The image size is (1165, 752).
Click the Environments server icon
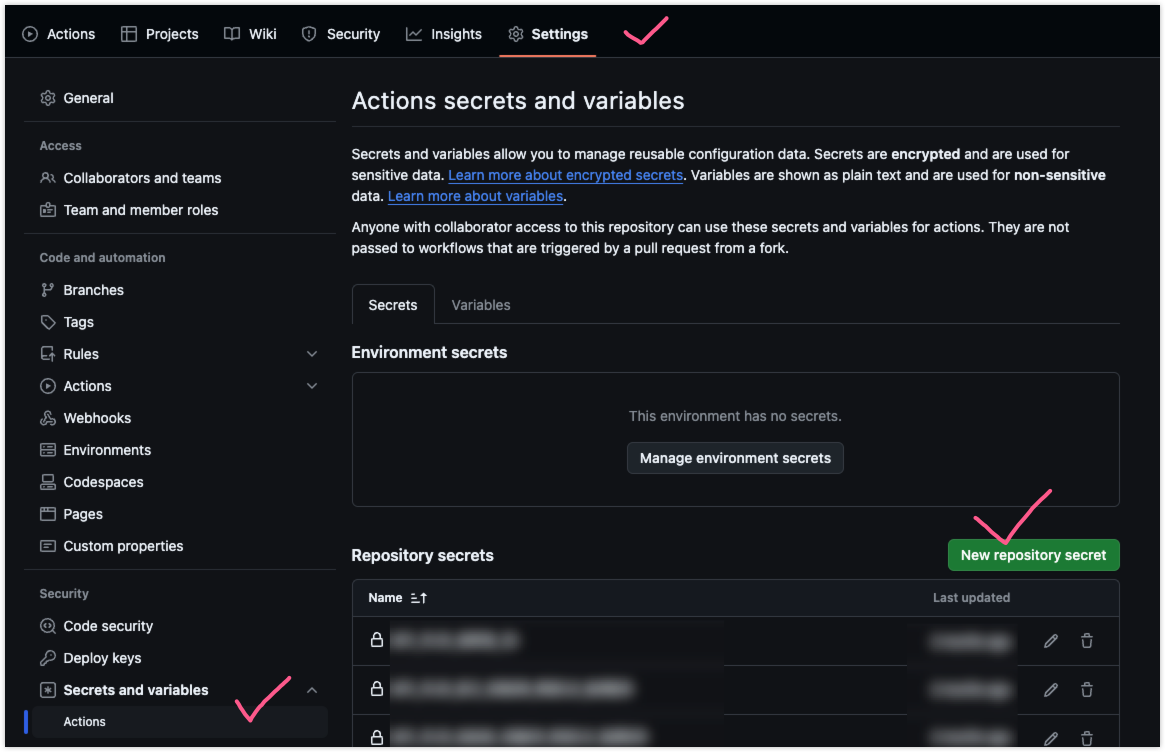coord(48,450)
